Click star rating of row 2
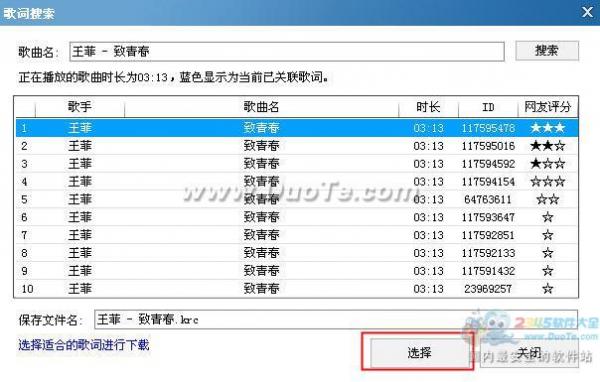This screenshot has height=382, width=600. [x=548, y=146]
